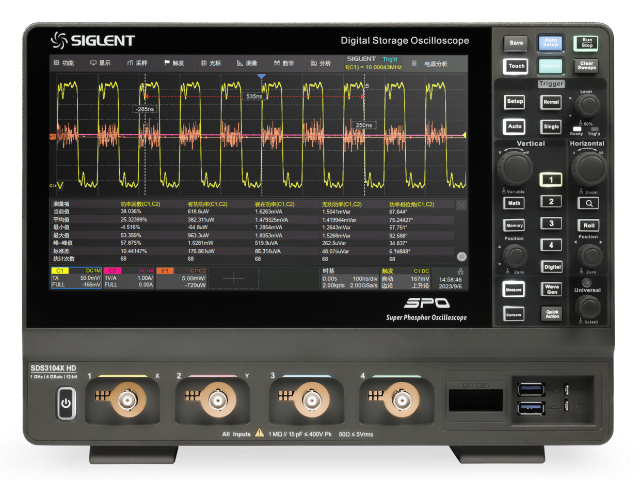This screenshot has height=480, width=640.
Task: Select the blue trigger position marker above waveform
Action: [x=262, y=76]
